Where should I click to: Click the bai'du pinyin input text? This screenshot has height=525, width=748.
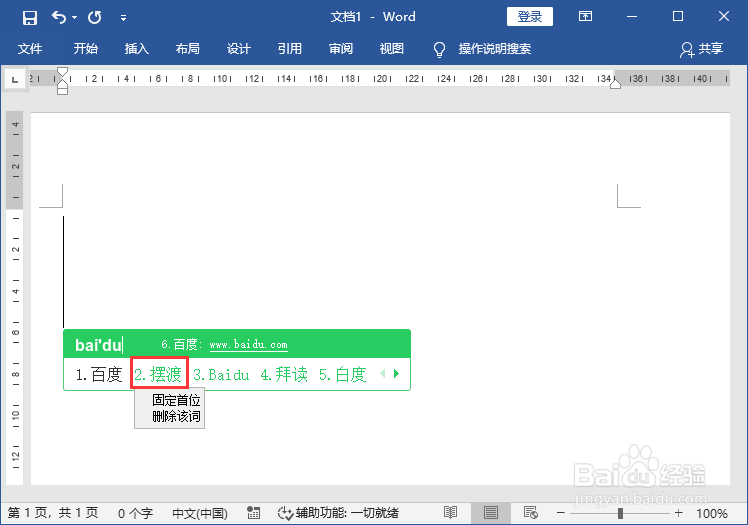click(98, 345)
